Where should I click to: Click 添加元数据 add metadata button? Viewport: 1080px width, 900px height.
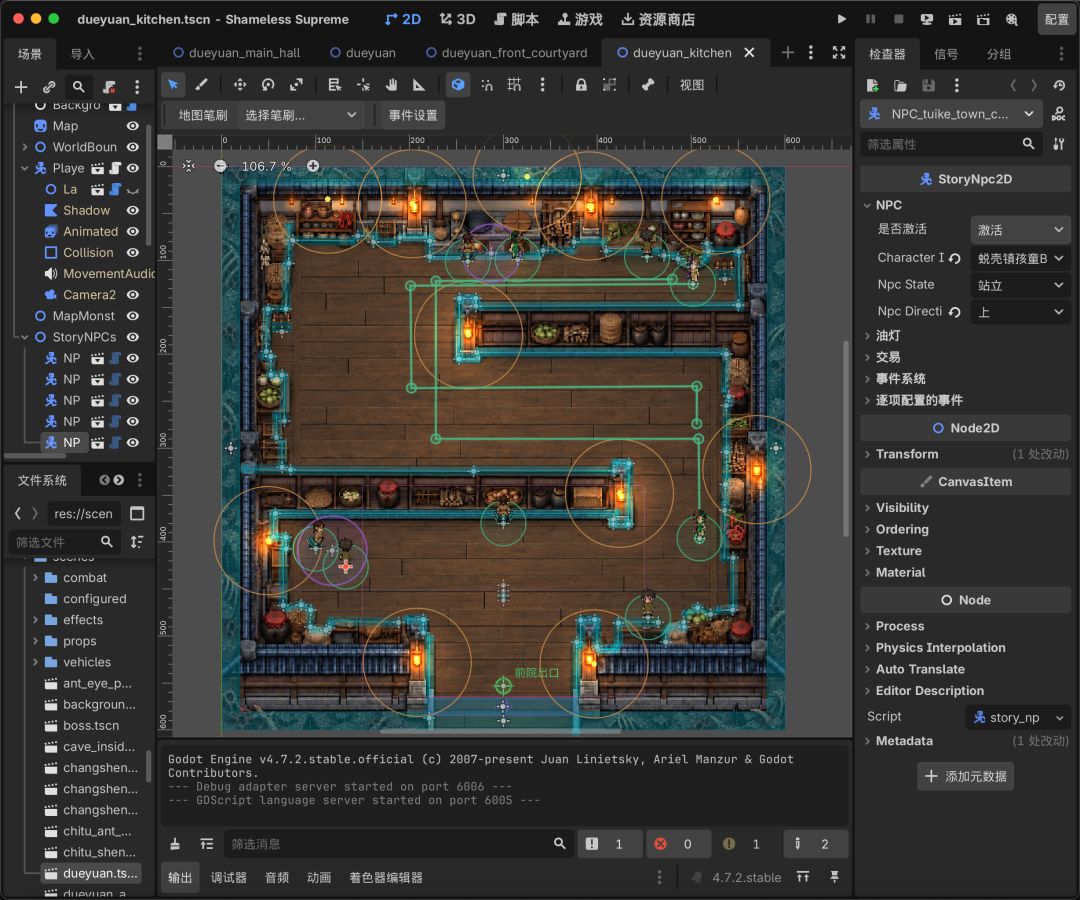[x=966, y=776]
